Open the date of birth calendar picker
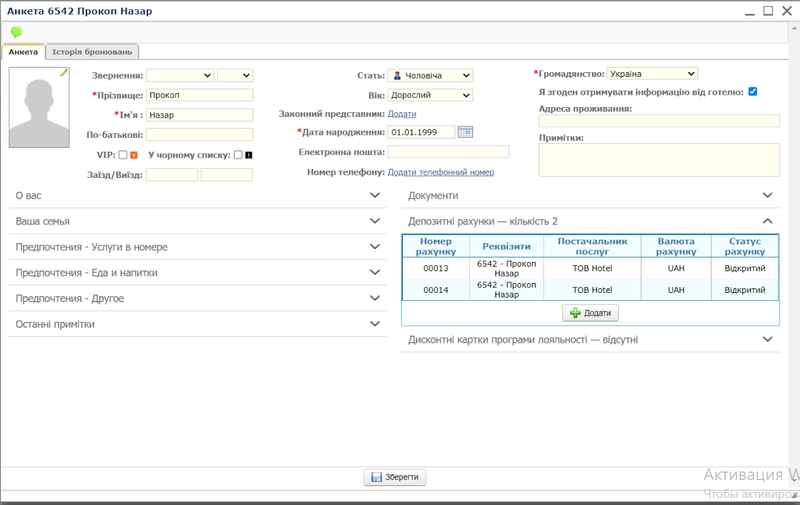 pyautogui.click(x=465, y=132)
